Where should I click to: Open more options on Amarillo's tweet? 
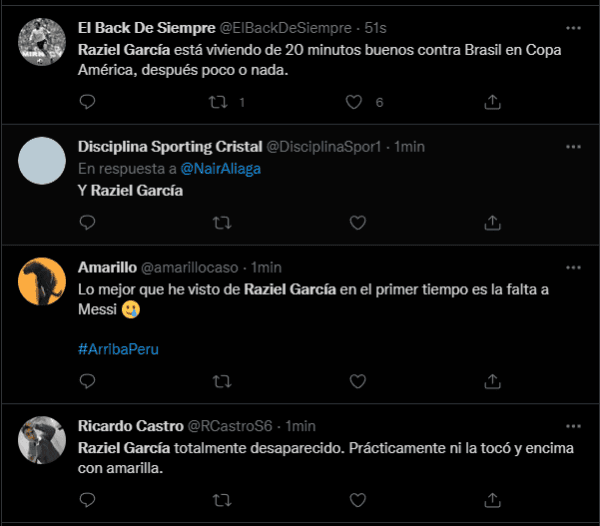tap(573, 267)
